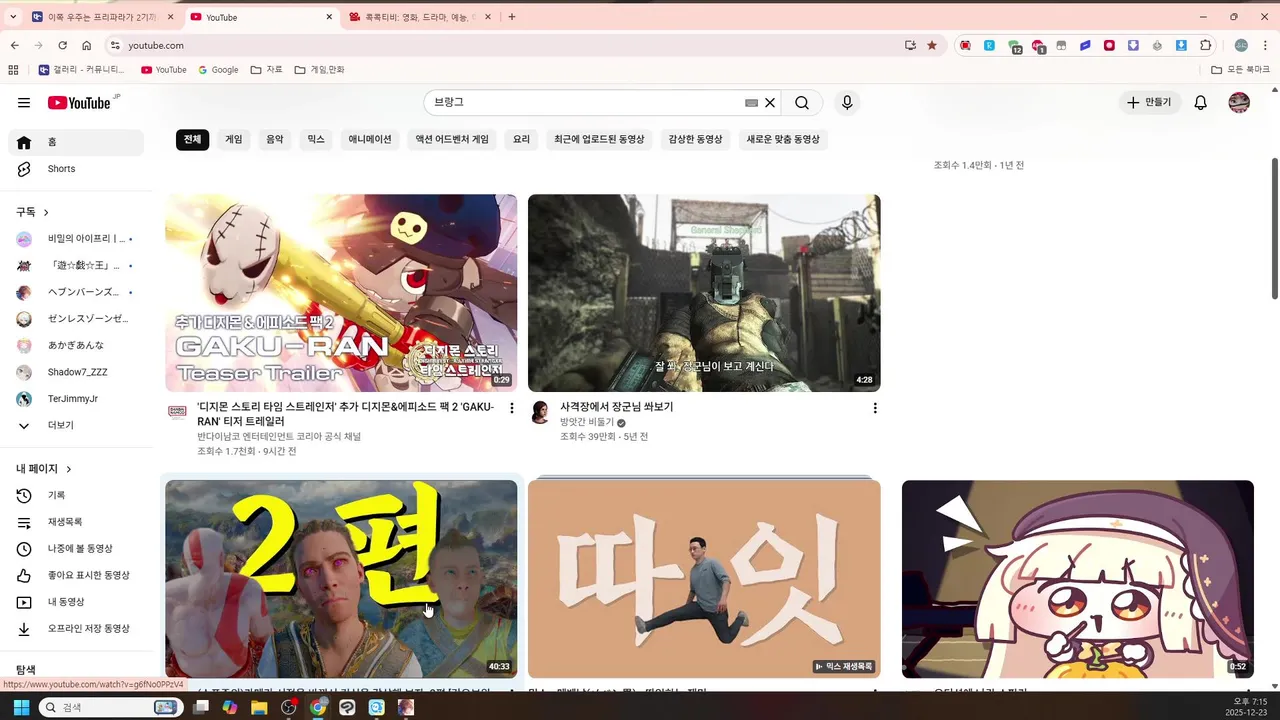This screenshot has width=1280, height=720.
Task: Select 최근에 업로드된 동영상 chip
Action: (x=600, y=140)
